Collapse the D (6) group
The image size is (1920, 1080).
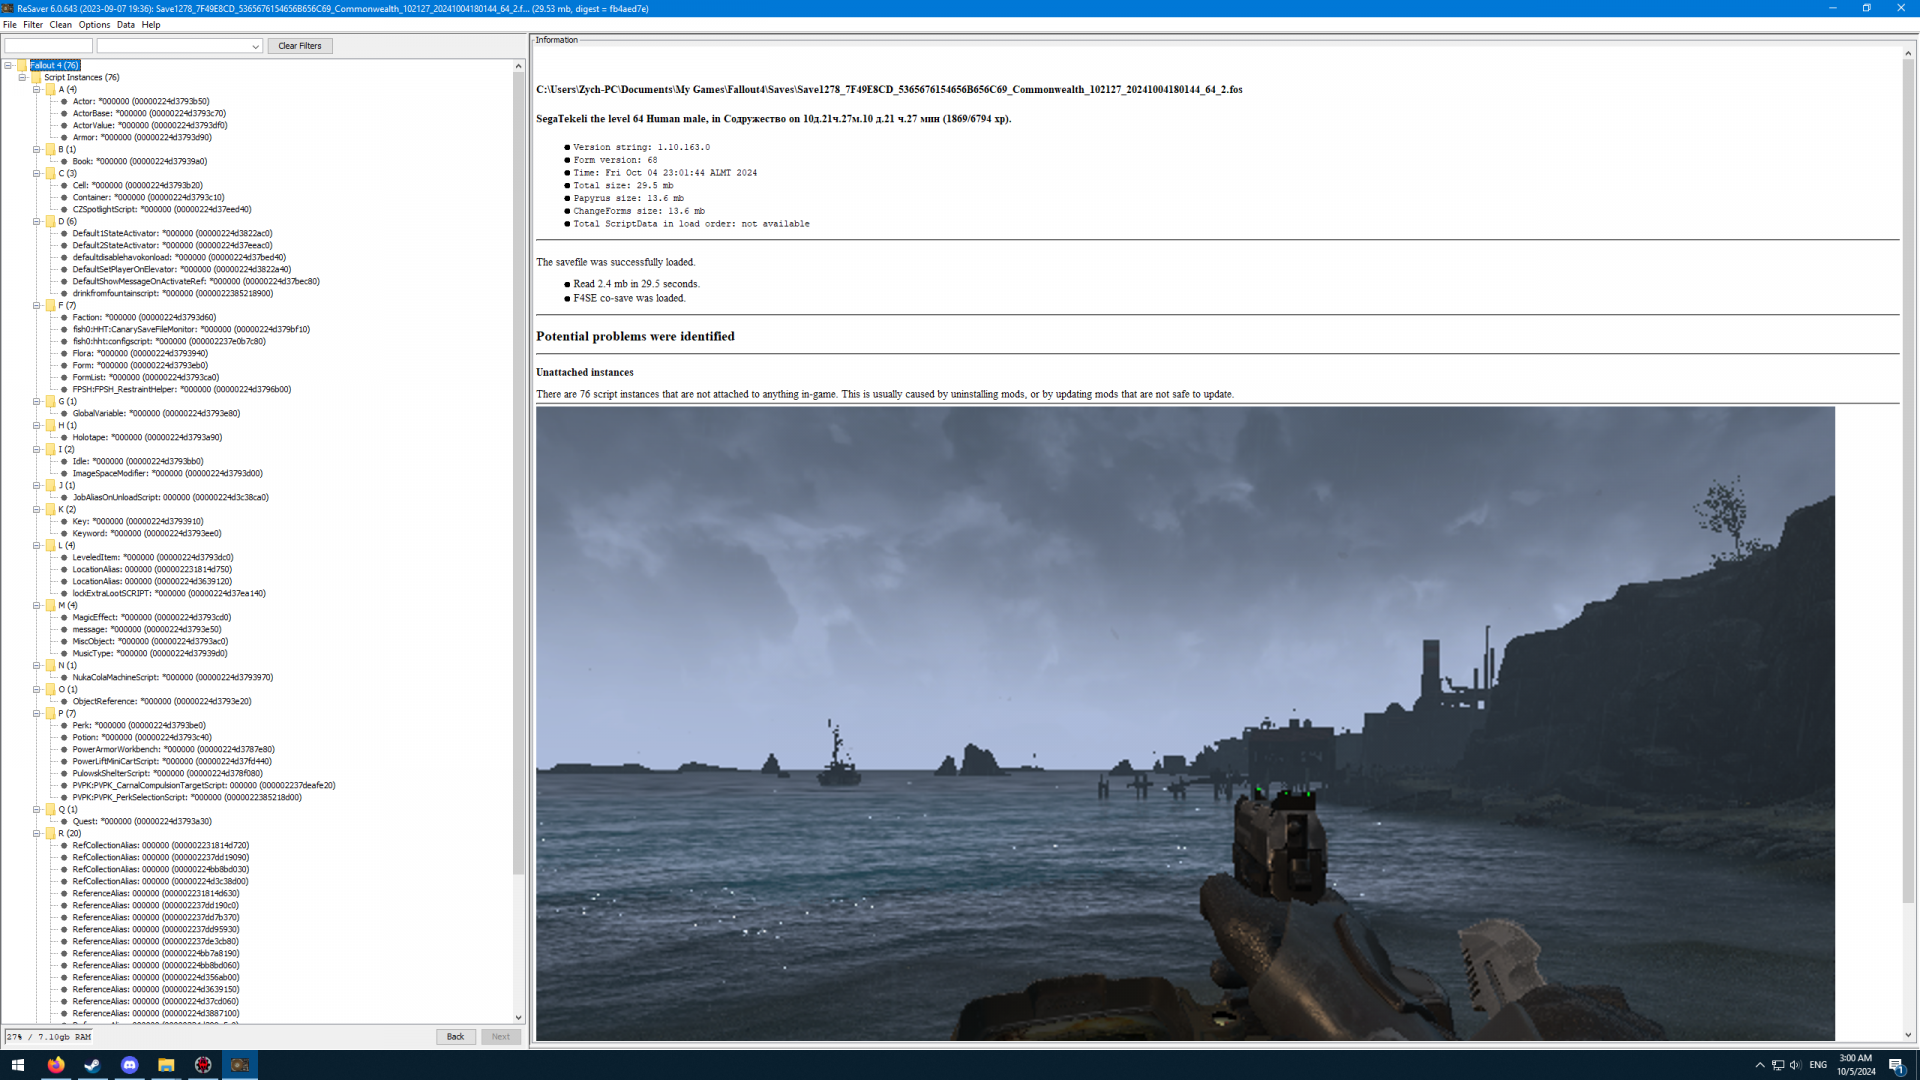36,221
